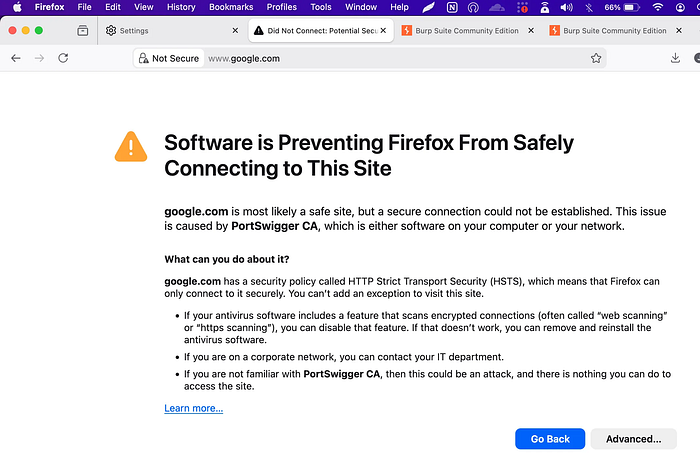Open the Help menu
Screen dimensions: 700x459
click(400, 7)
